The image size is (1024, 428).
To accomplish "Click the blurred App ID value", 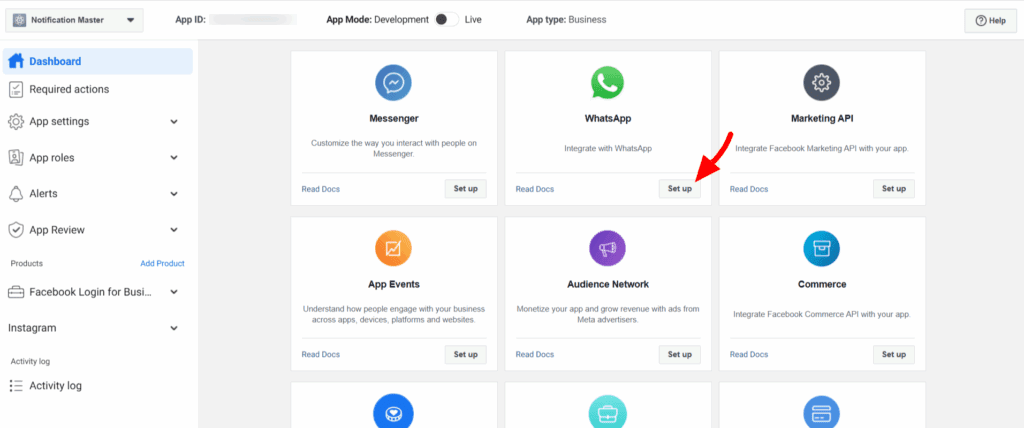I will point(253,20).
